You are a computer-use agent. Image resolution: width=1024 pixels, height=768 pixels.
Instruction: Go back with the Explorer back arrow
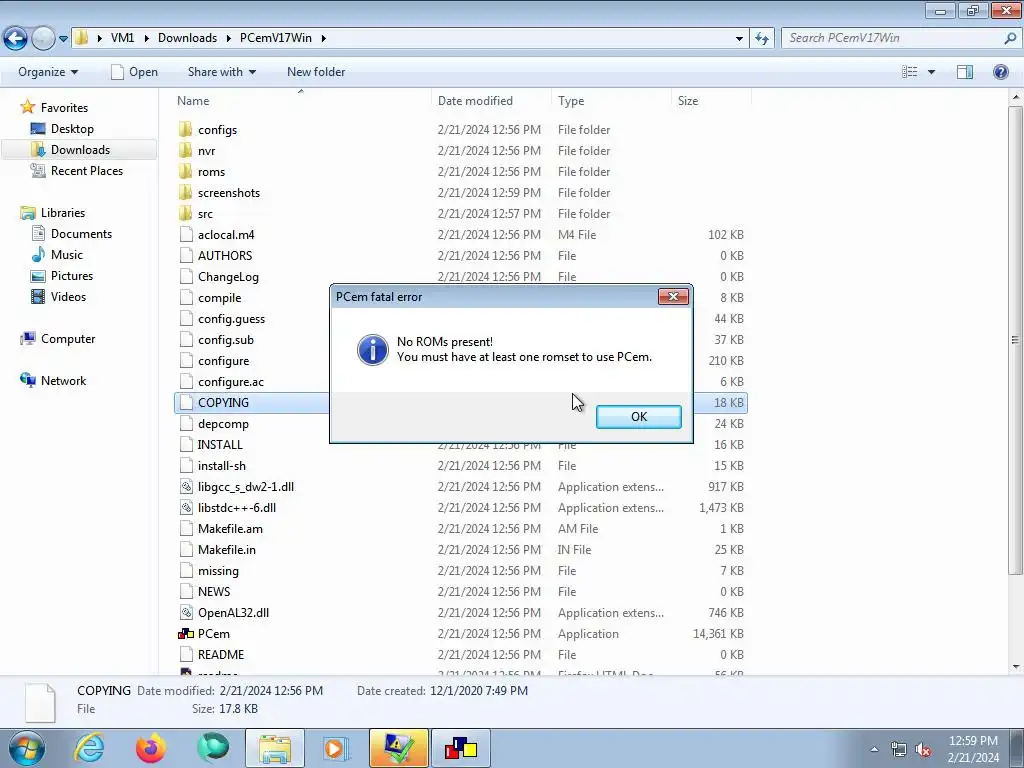pos(16,38)
